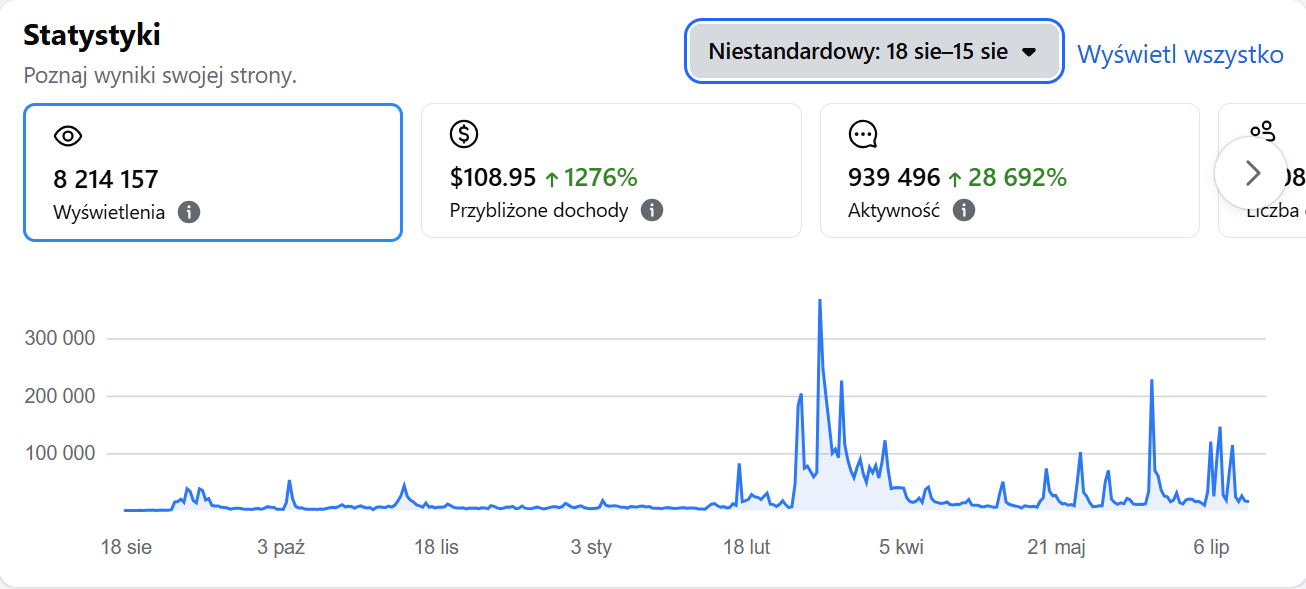
Task: Open the Niestandardowy date range dropdown
Action: tap(873, 52)
